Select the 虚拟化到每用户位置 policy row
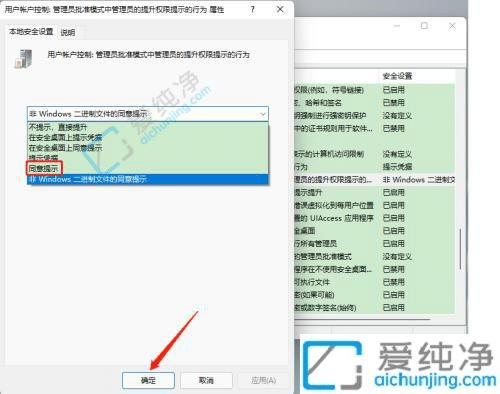The image size is (500, 394). (x=374, y=205)
